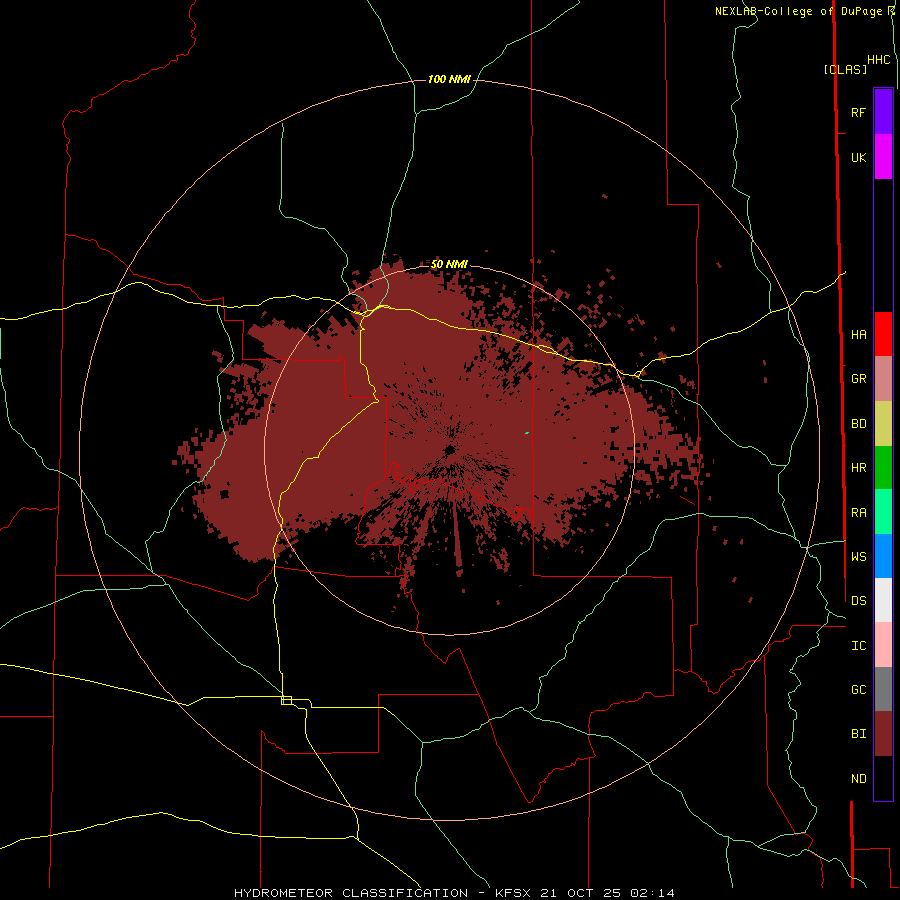900x900 pixels.
Task: Click the 'WS' legend label
Action: (x=858, y=557)
